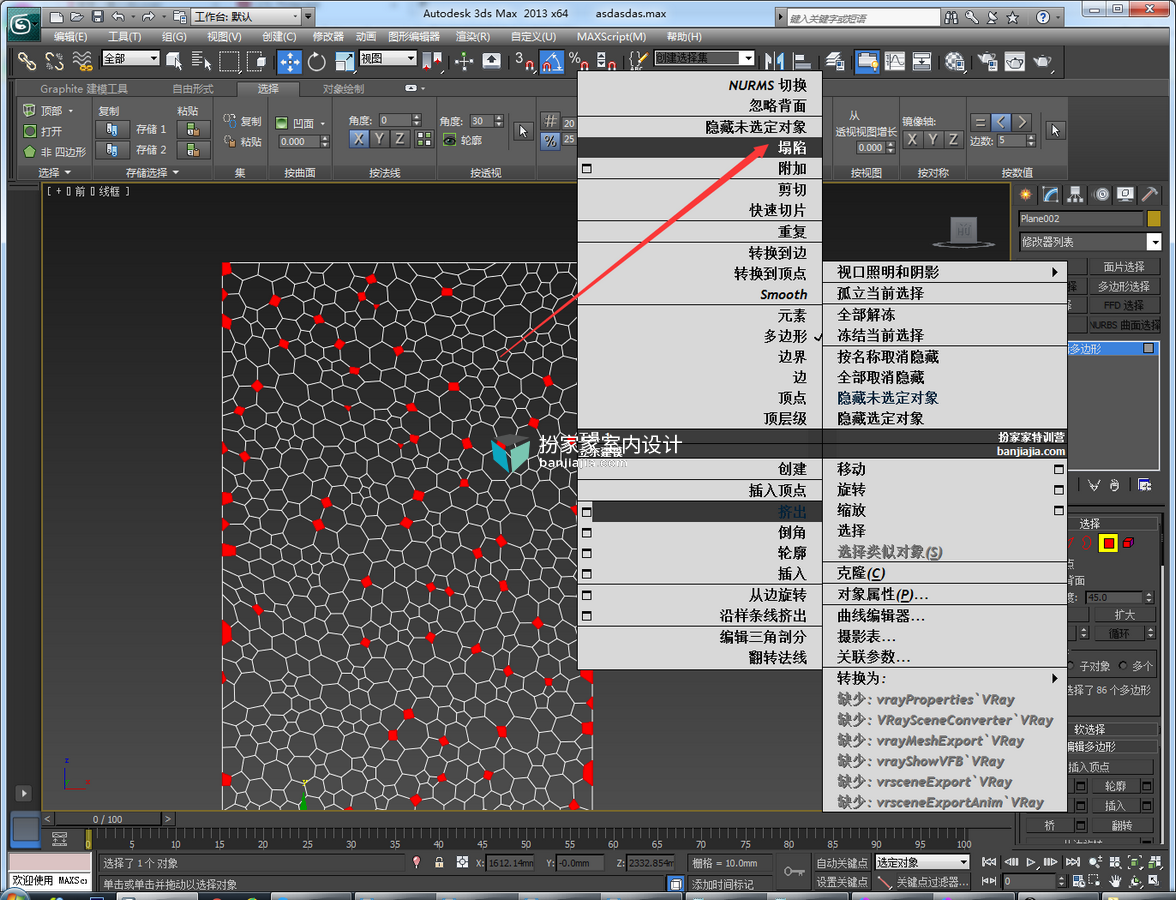Click the 自动关键点 button

point(842,862)
